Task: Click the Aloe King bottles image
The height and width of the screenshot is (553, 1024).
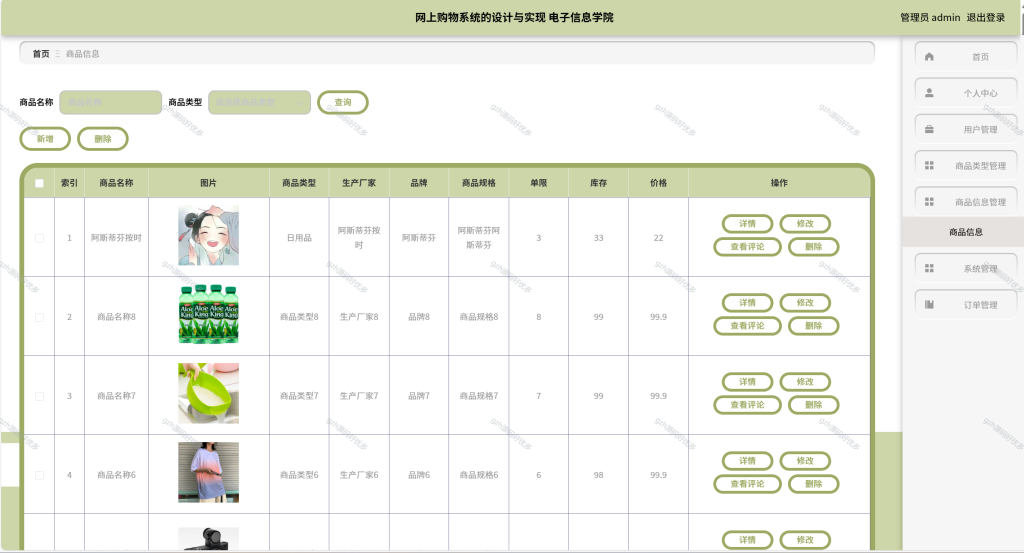Action: point(208,314)
